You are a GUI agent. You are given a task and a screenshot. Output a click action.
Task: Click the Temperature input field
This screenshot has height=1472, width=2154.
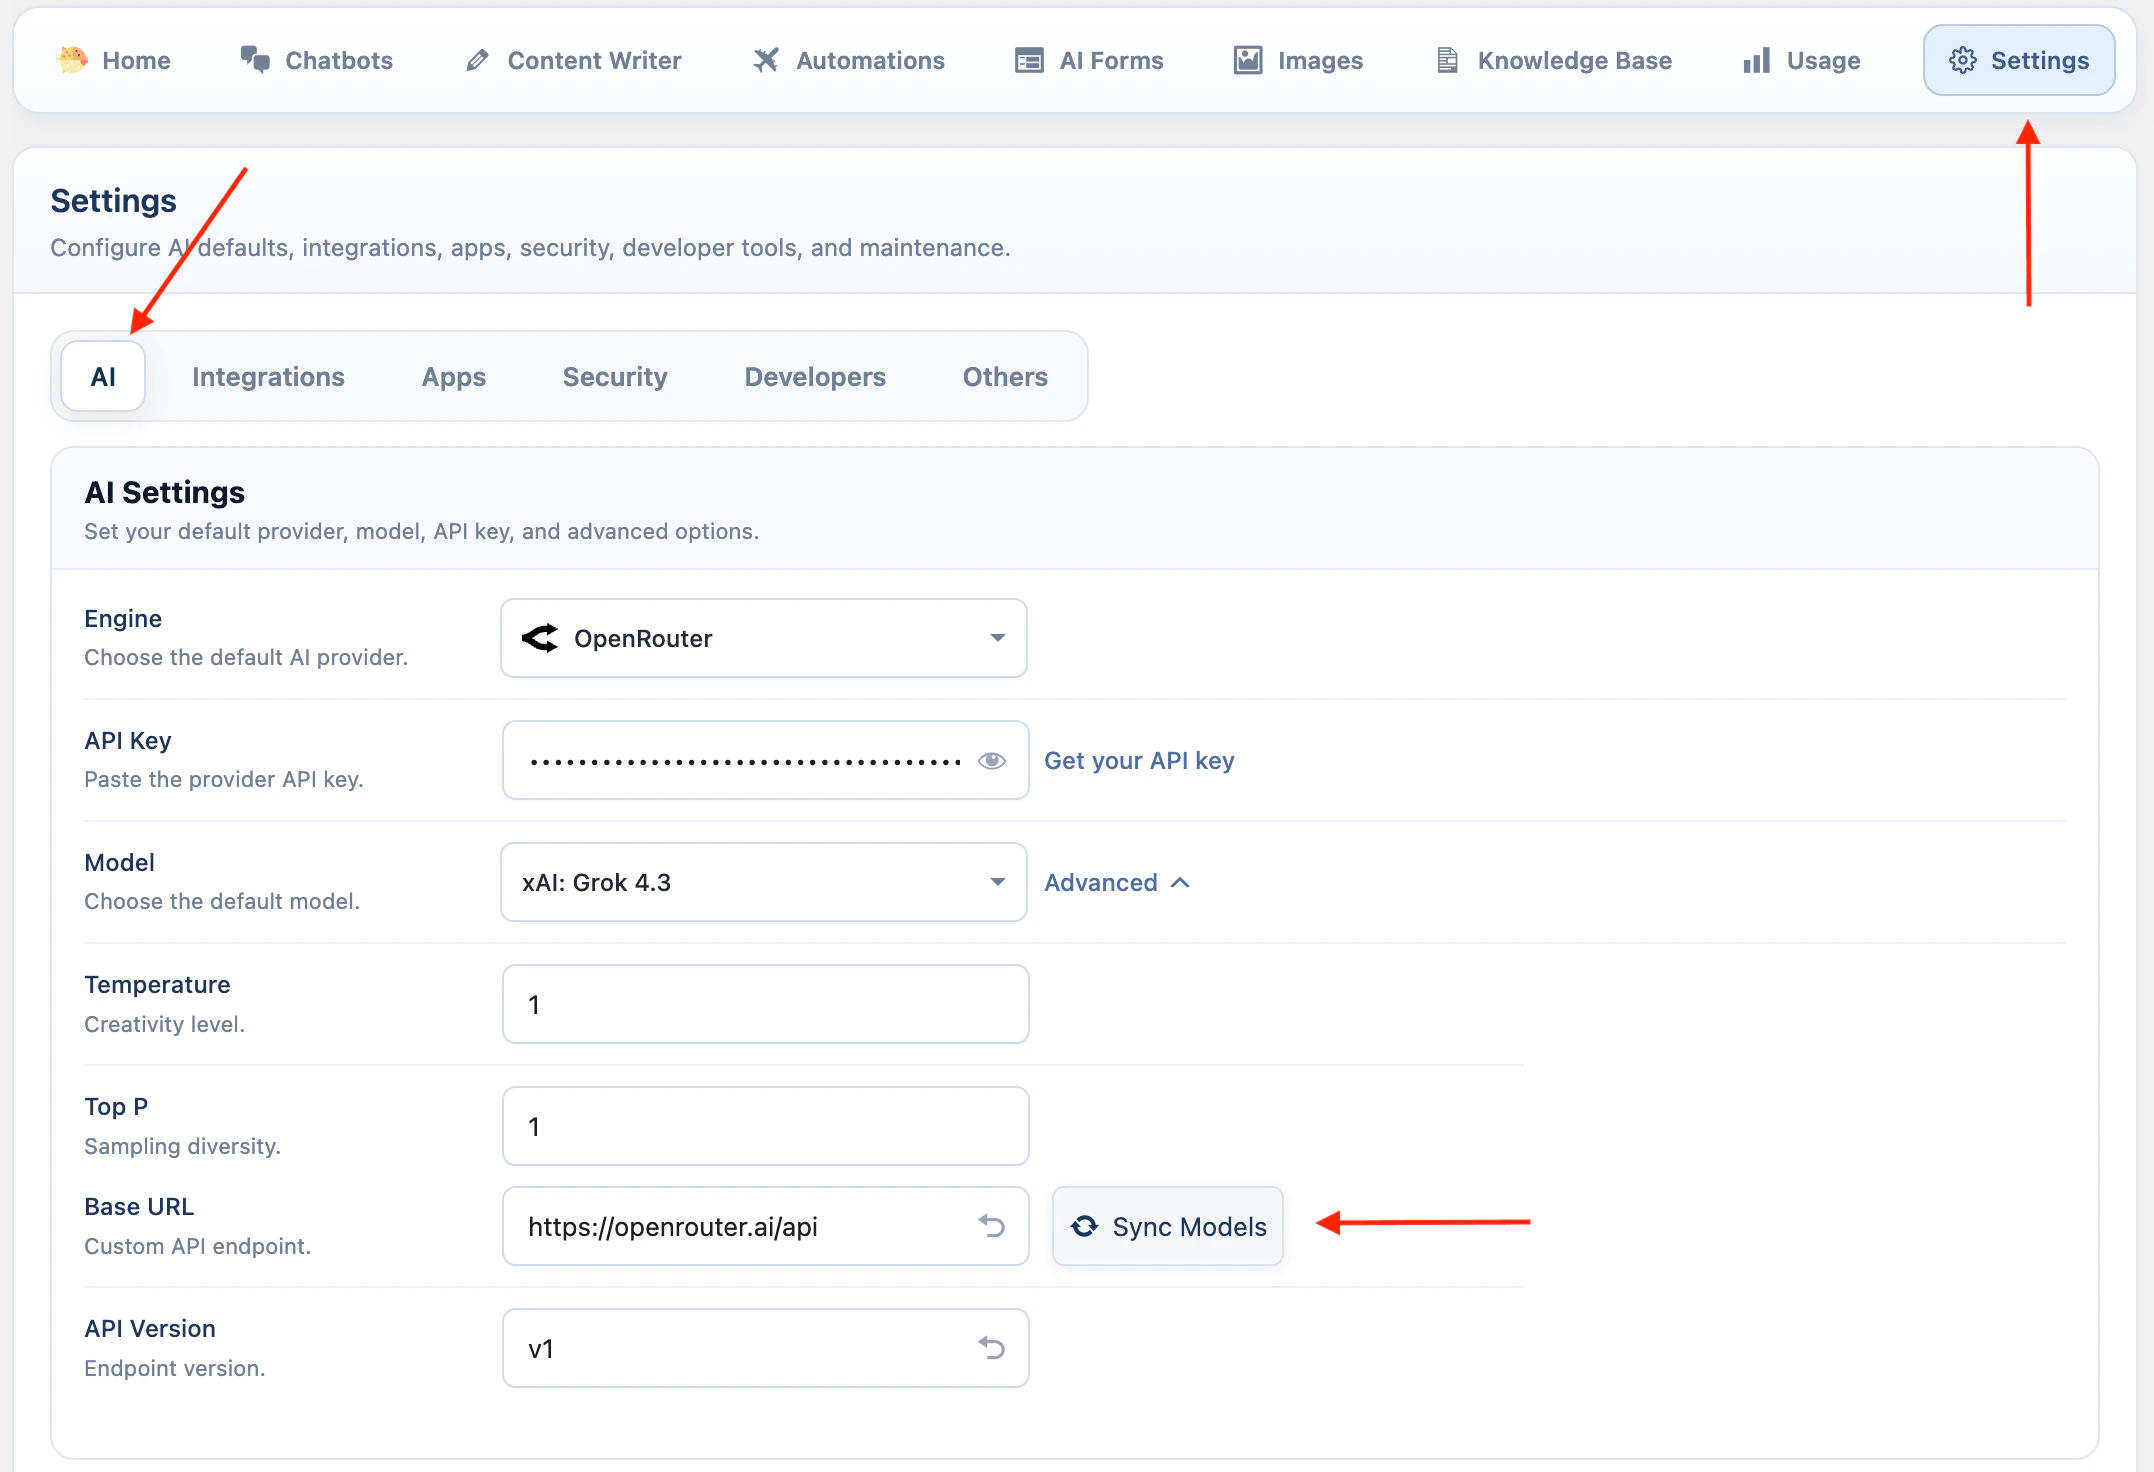766,1004
